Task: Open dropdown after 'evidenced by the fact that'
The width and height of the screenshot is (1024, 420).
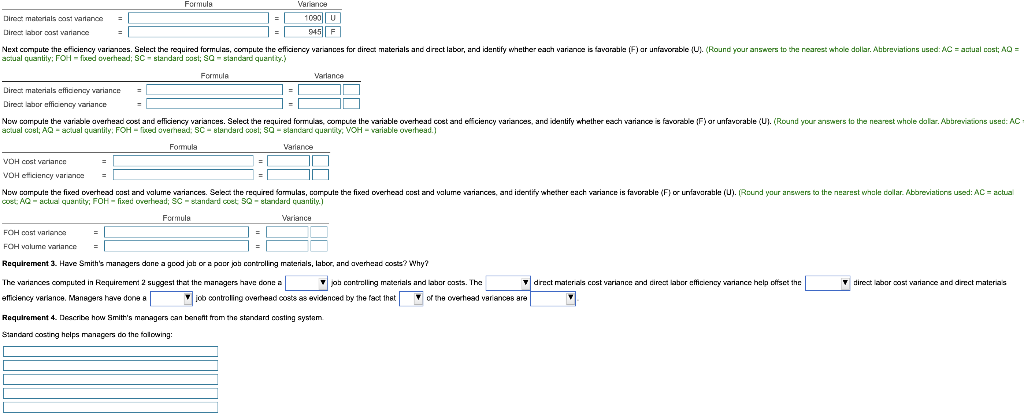Action: [411, 299]
